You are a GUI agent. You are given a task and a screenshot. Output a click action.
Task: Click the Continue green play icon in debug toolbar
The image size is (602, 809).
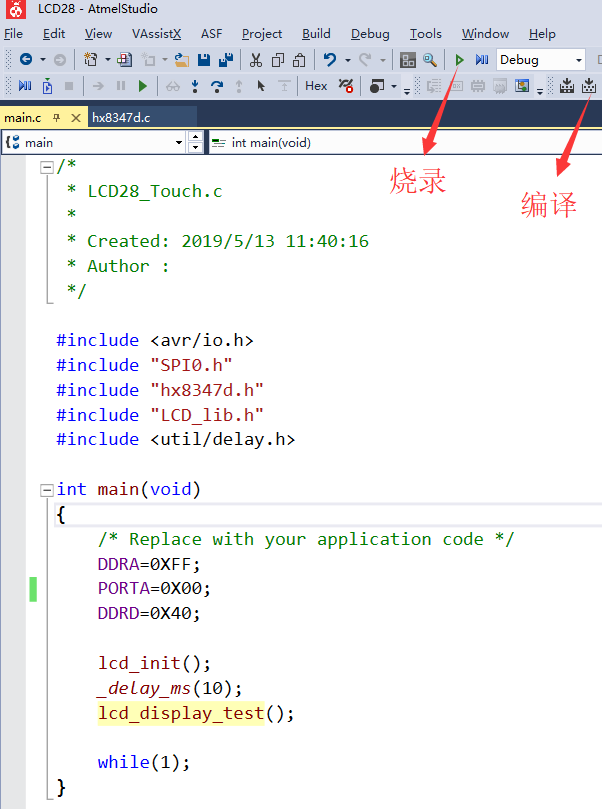click(143, 86)
